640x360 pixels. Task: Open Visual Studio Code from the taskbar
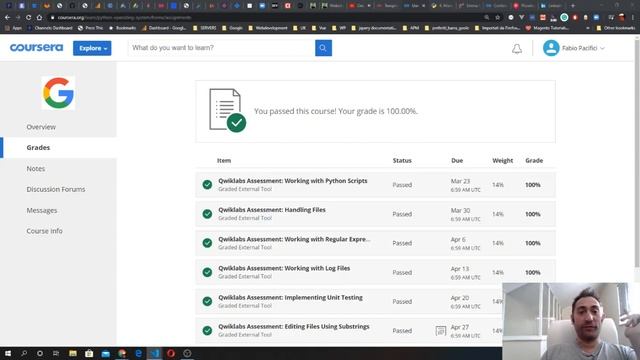pyautogui.click(x=155, y=353)
